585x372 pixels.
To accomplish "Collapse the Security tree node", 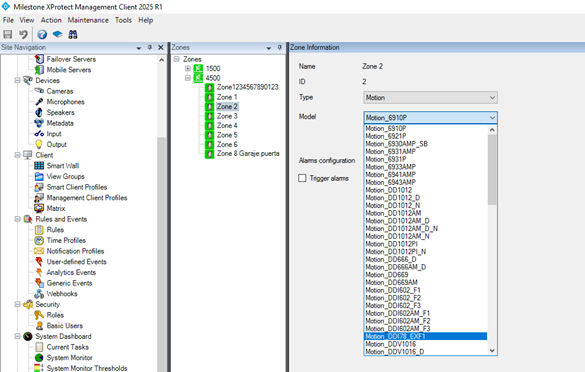I will tap(17, 304).
